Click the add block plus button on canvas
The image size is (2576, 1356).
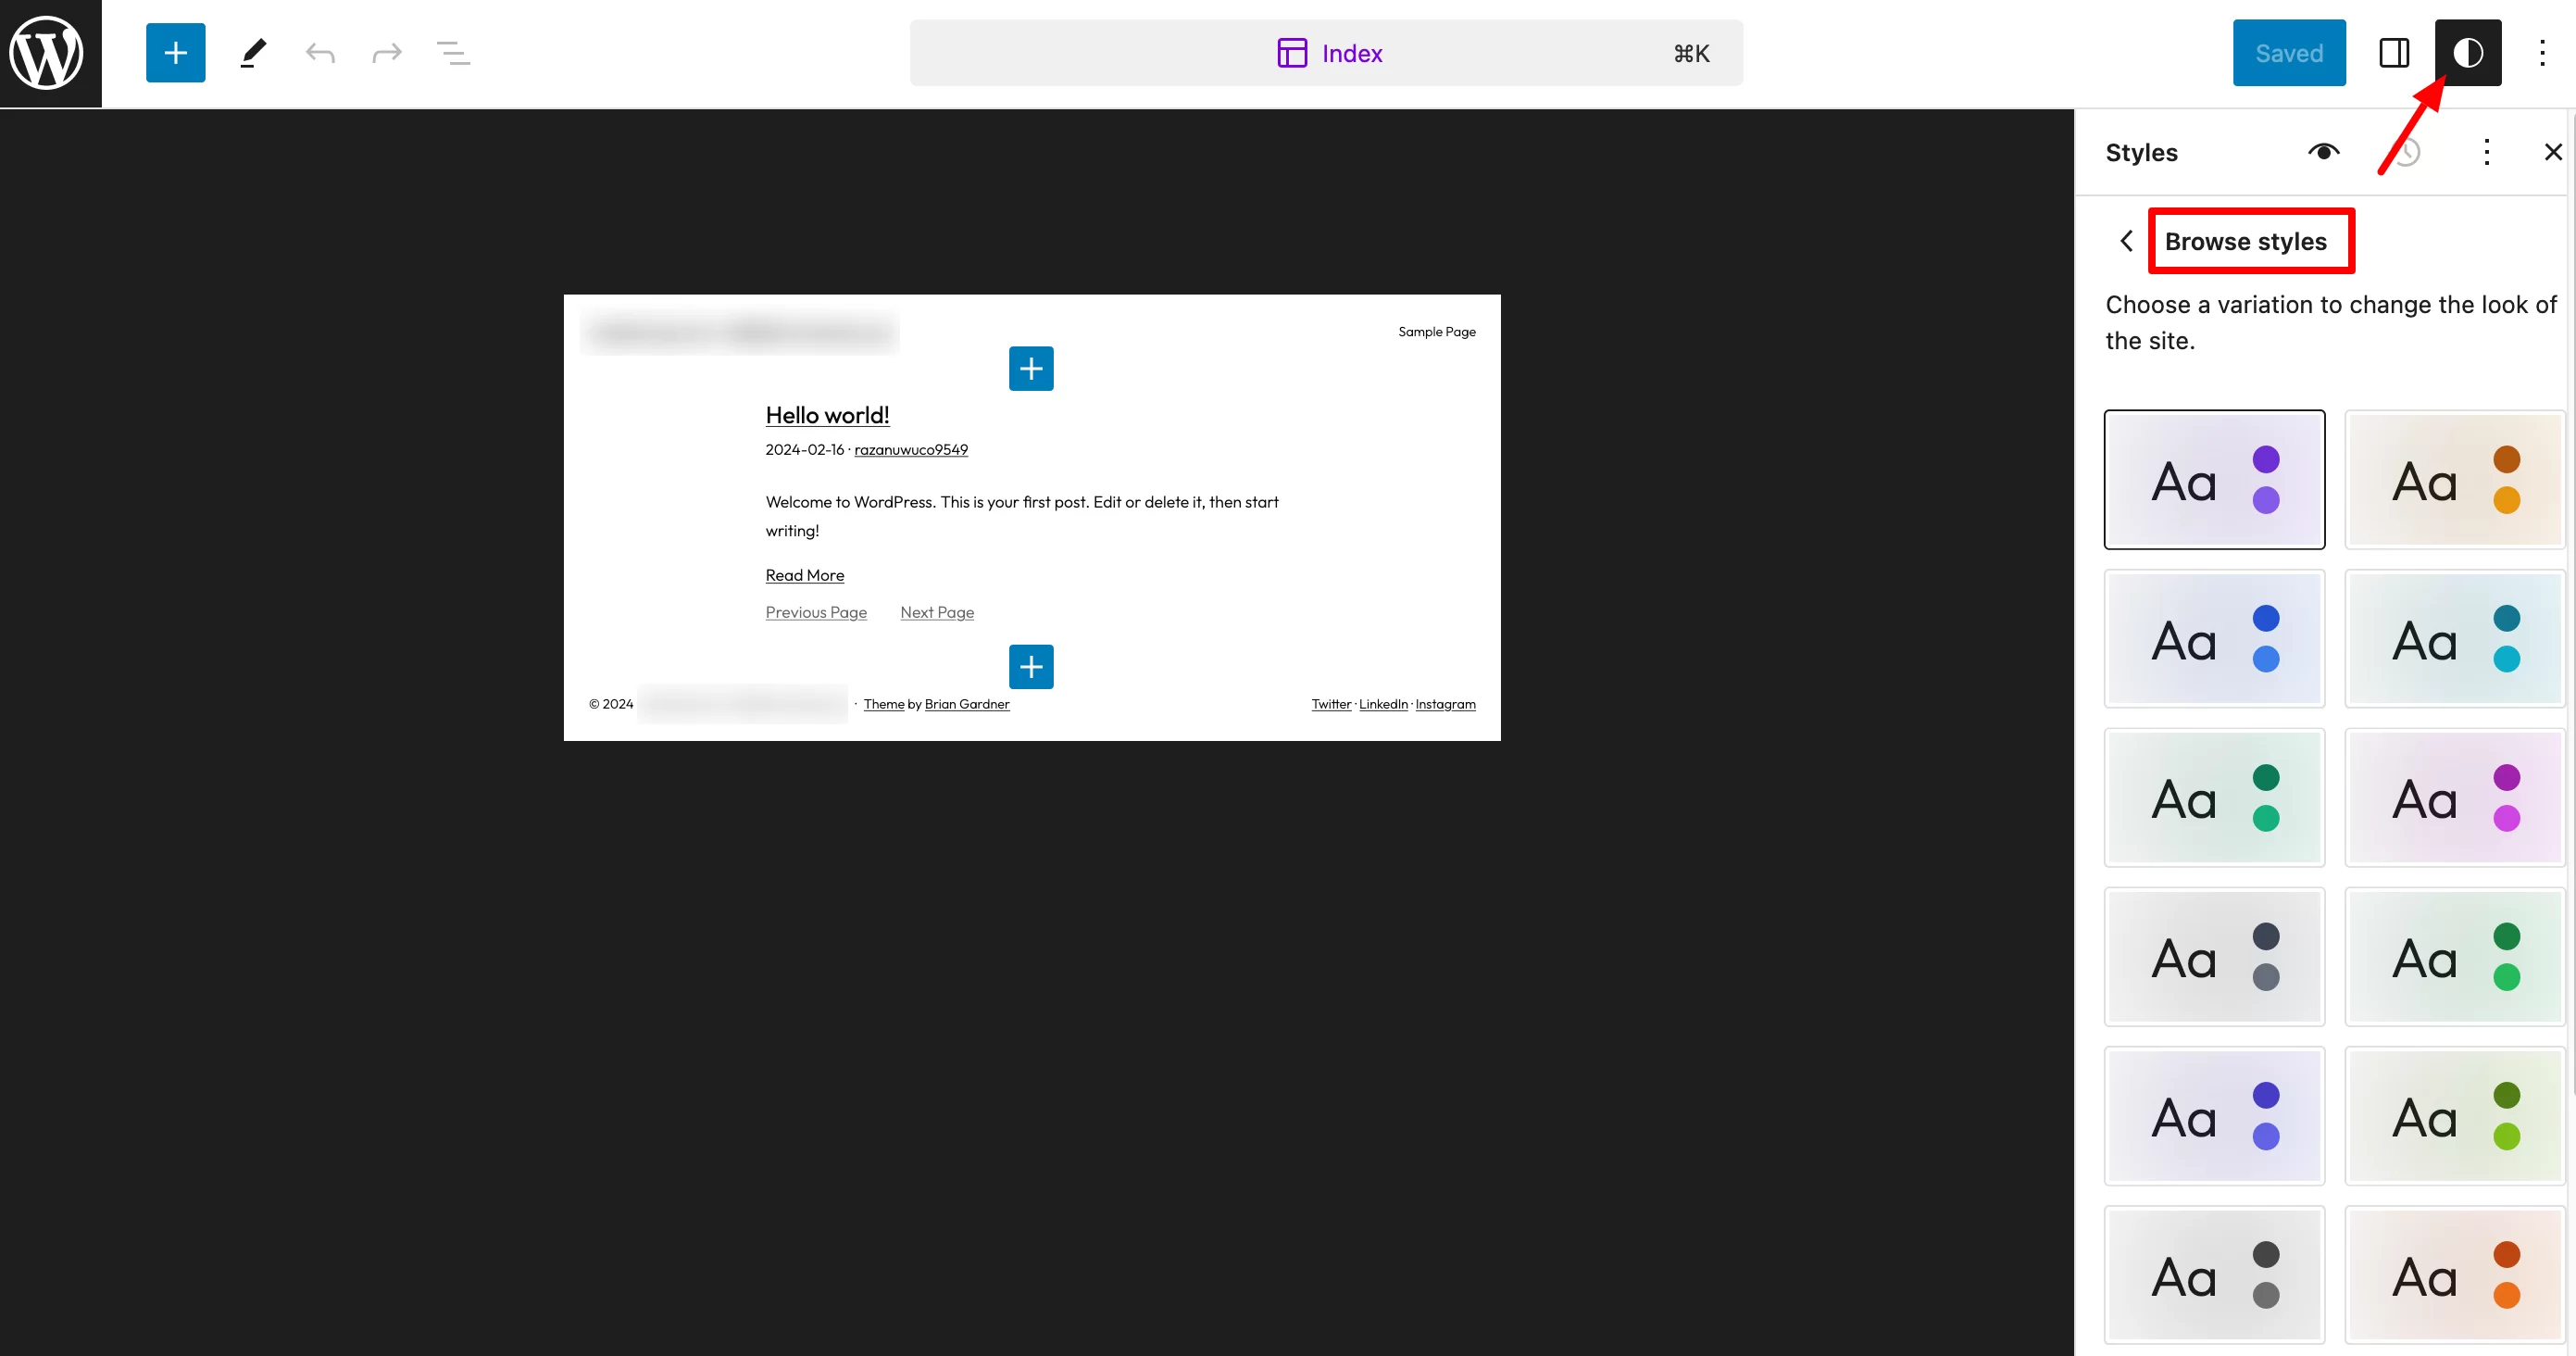tap(1031, 368)
